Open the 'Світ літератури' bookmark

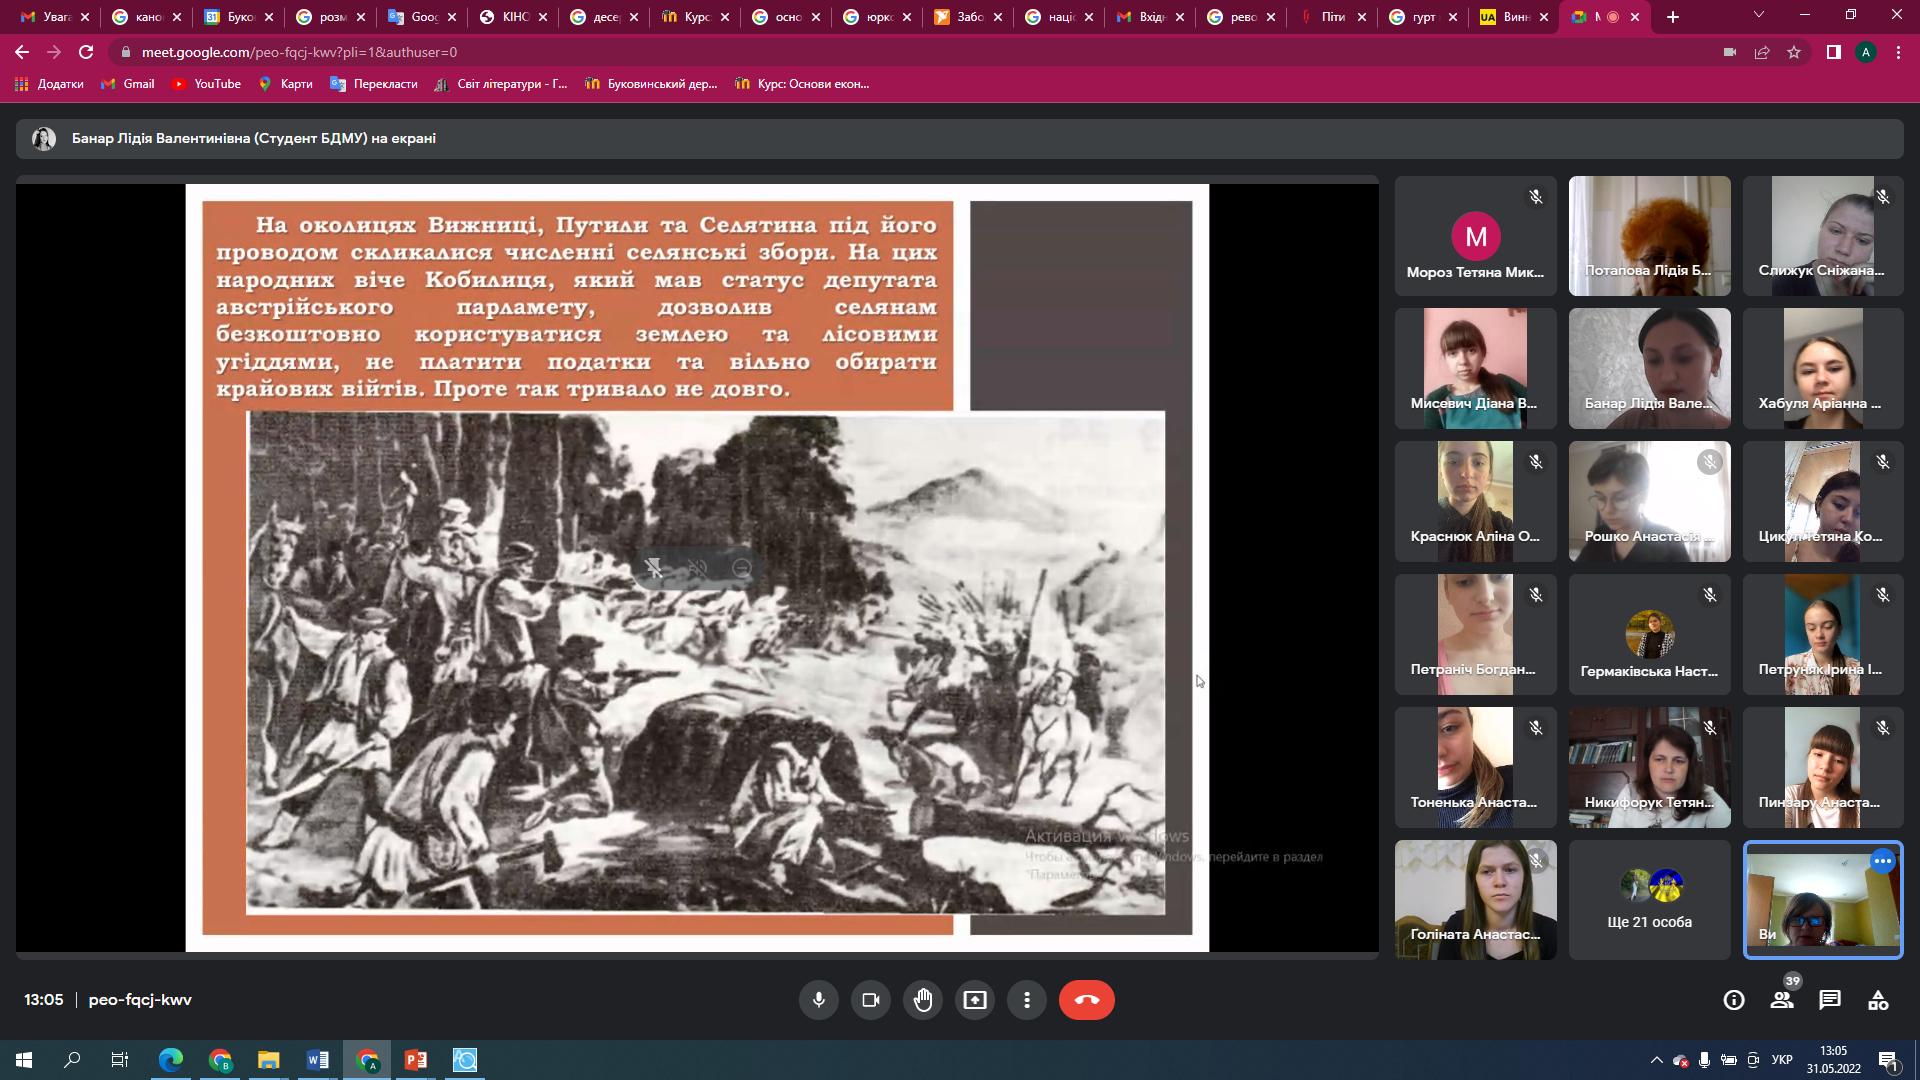[501, 84]
